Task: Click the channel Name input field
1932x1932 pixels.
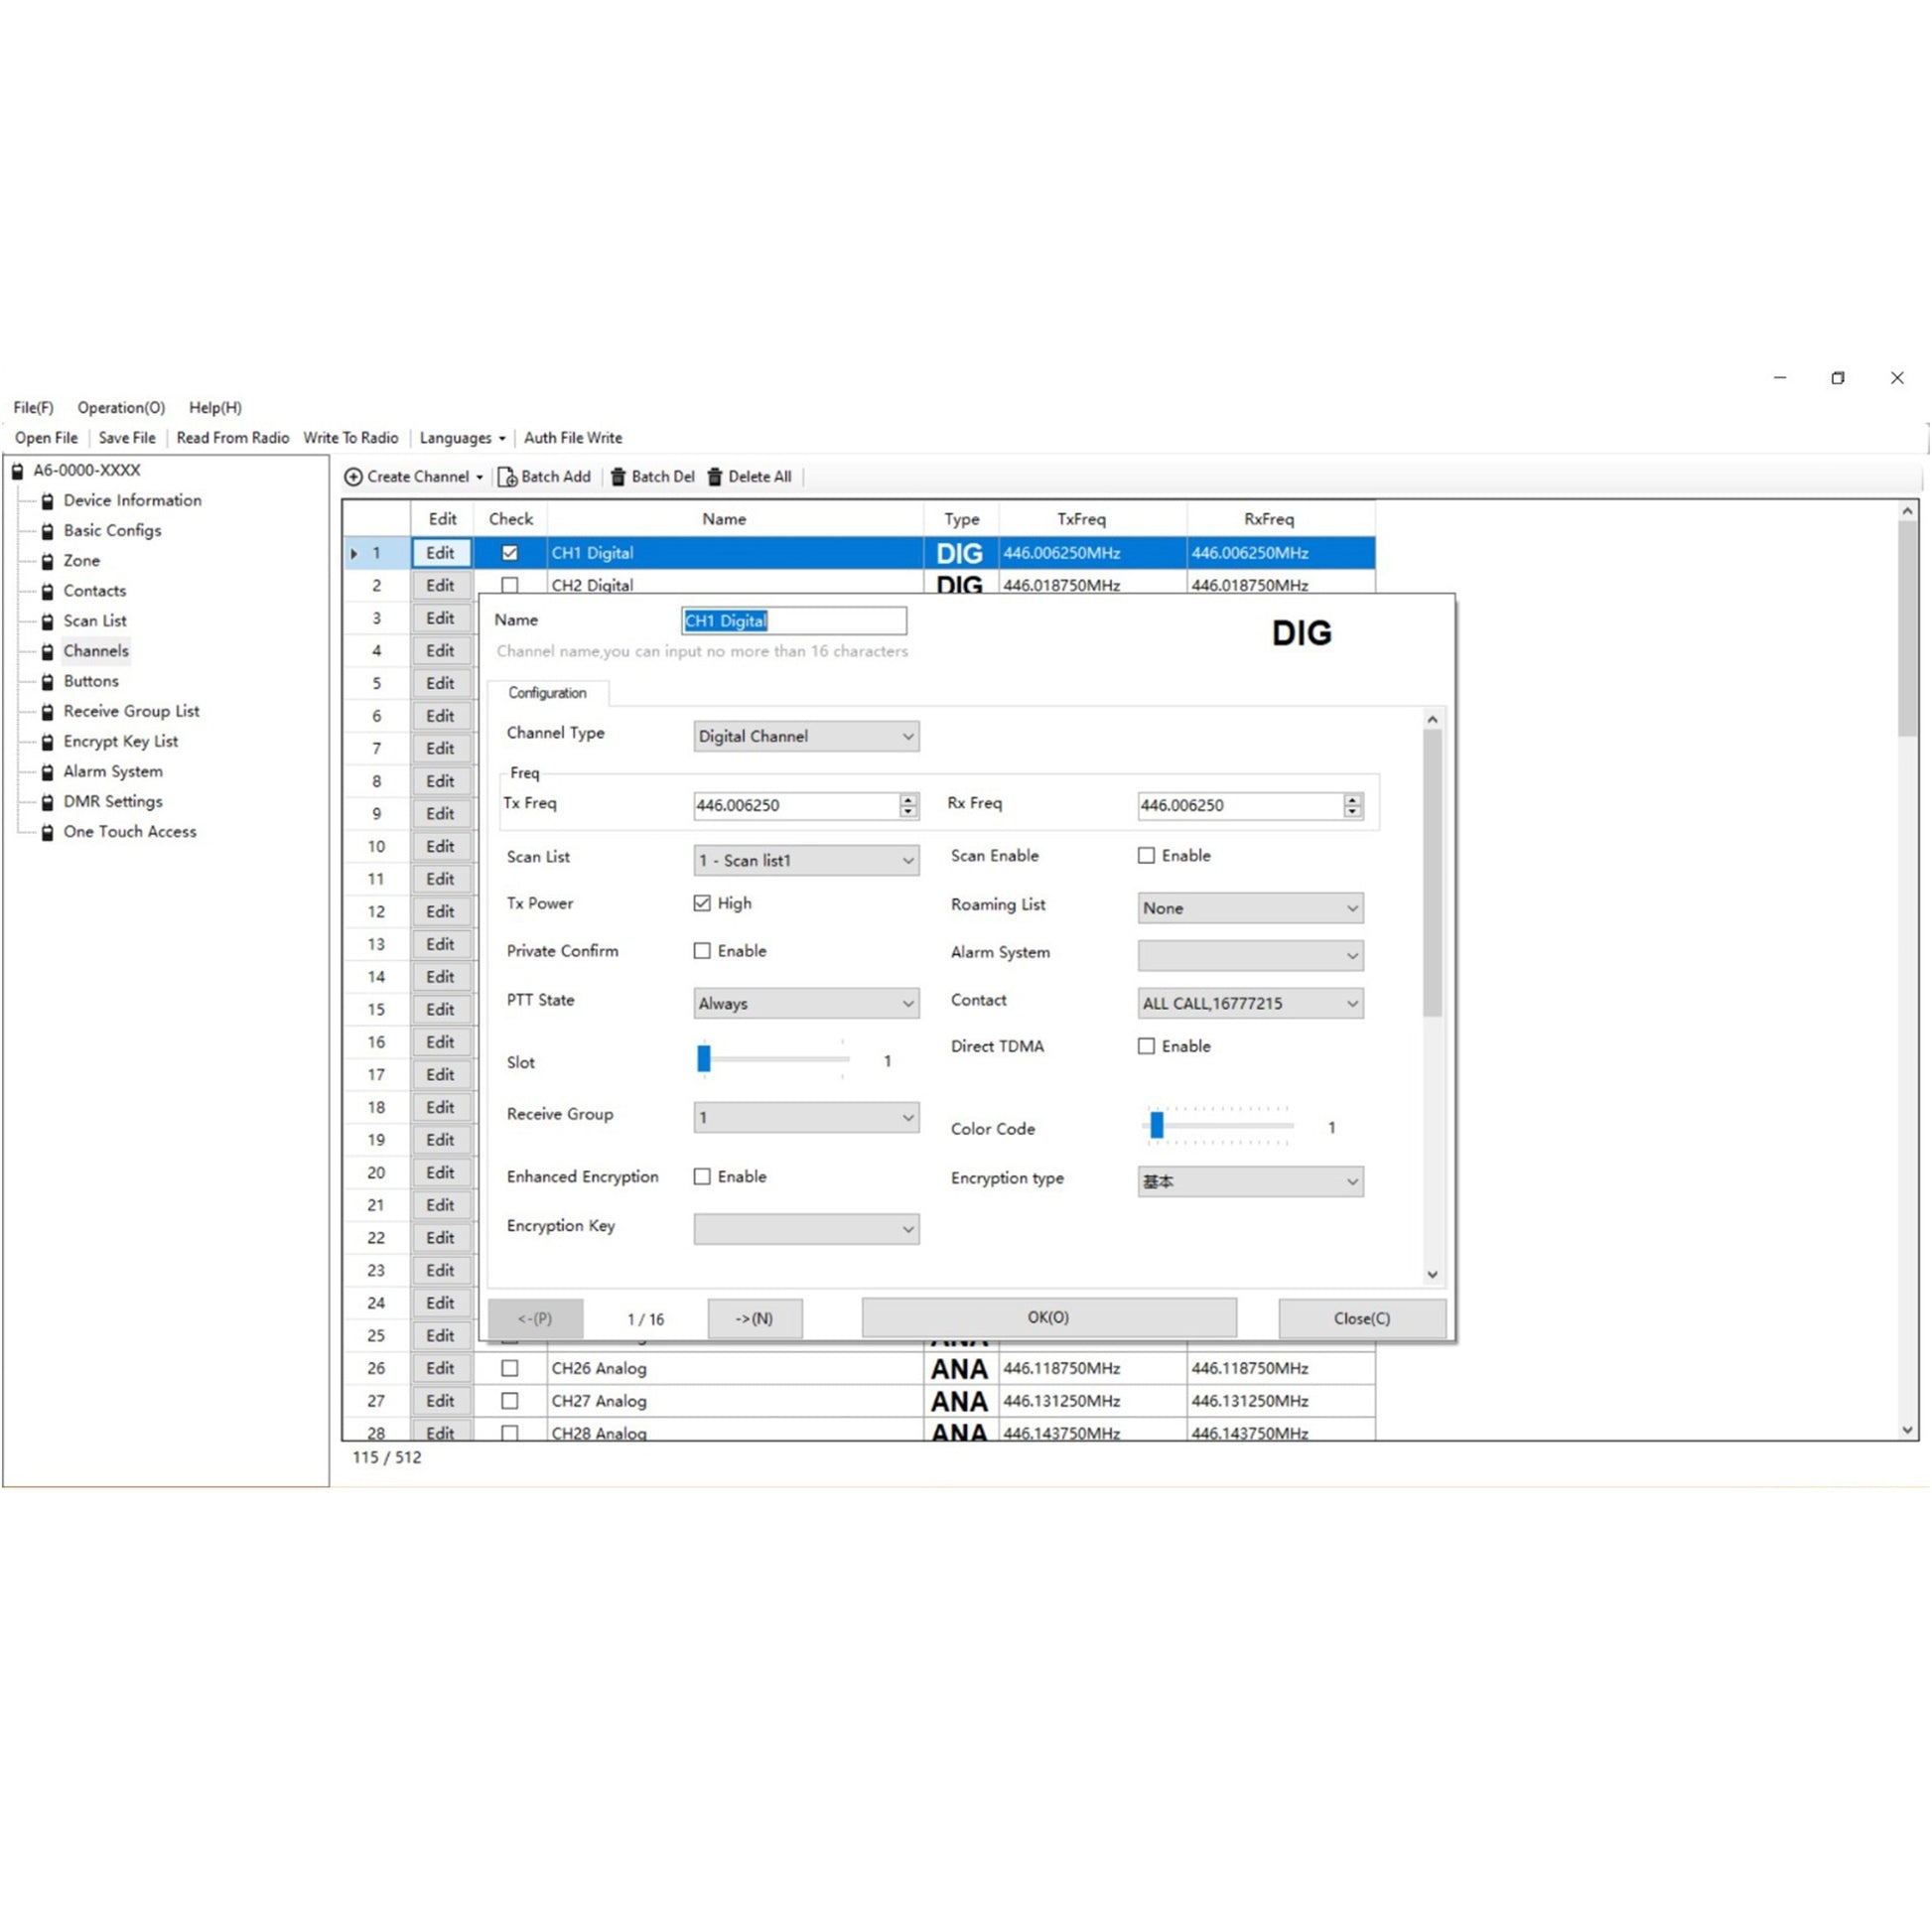Action: [x=794, y=621]
